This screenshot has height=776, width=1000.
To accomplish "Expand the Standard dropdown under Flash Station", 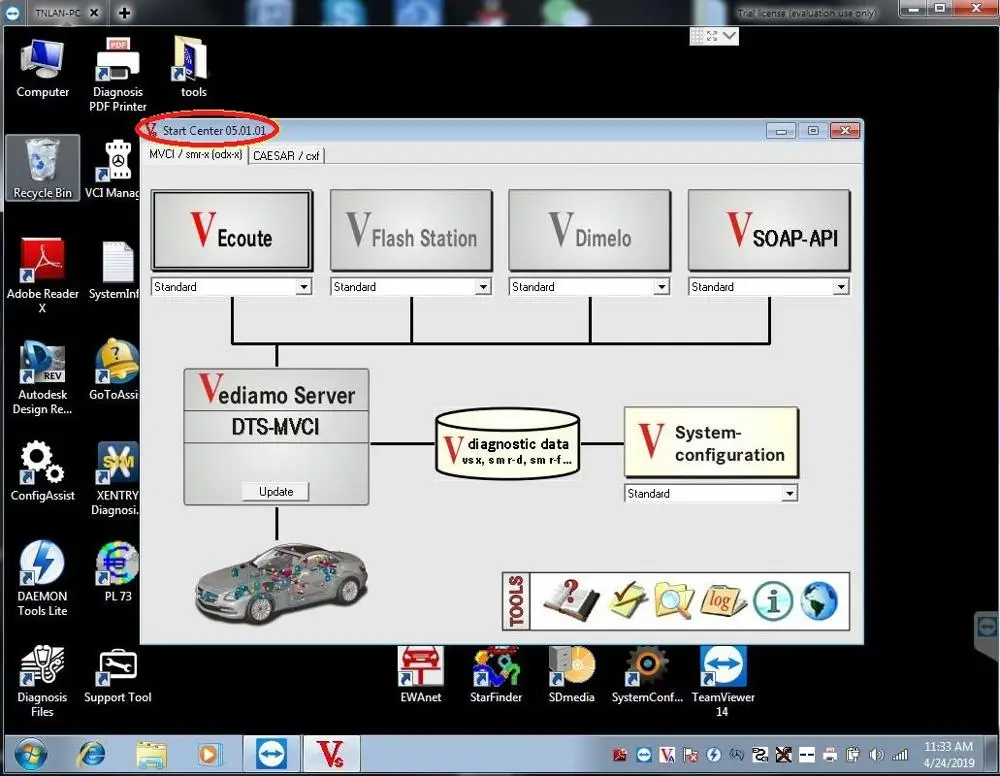I will (x=483, y=287).
